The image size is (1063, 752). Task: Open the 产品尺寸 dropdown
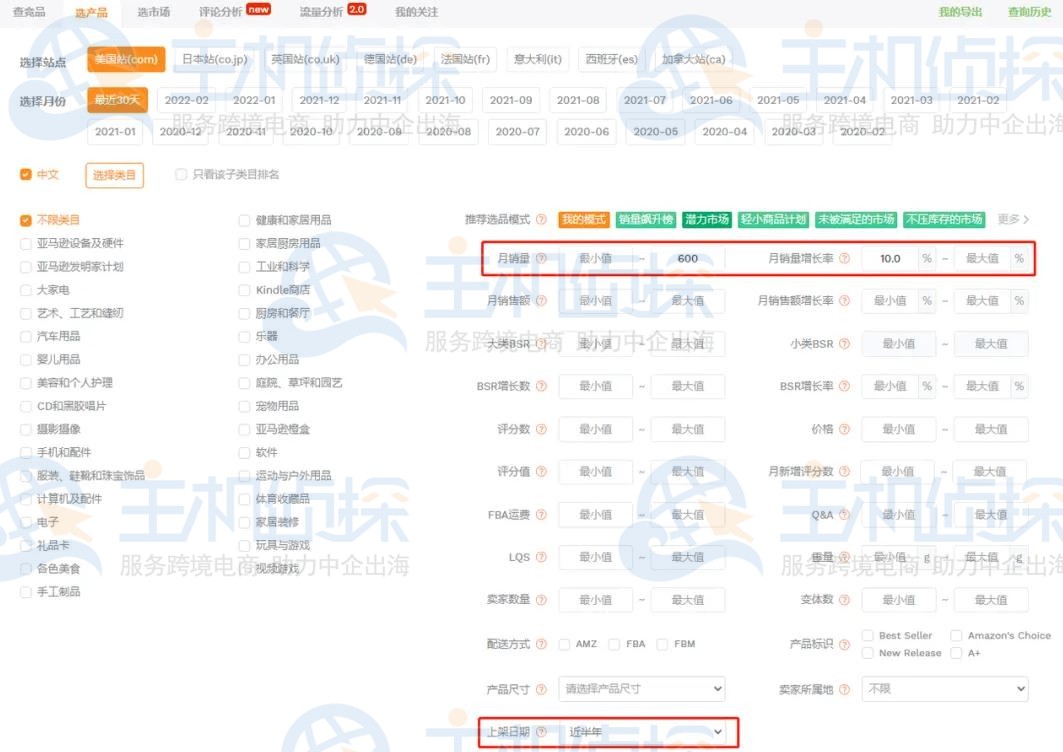[x=642, y=689]
